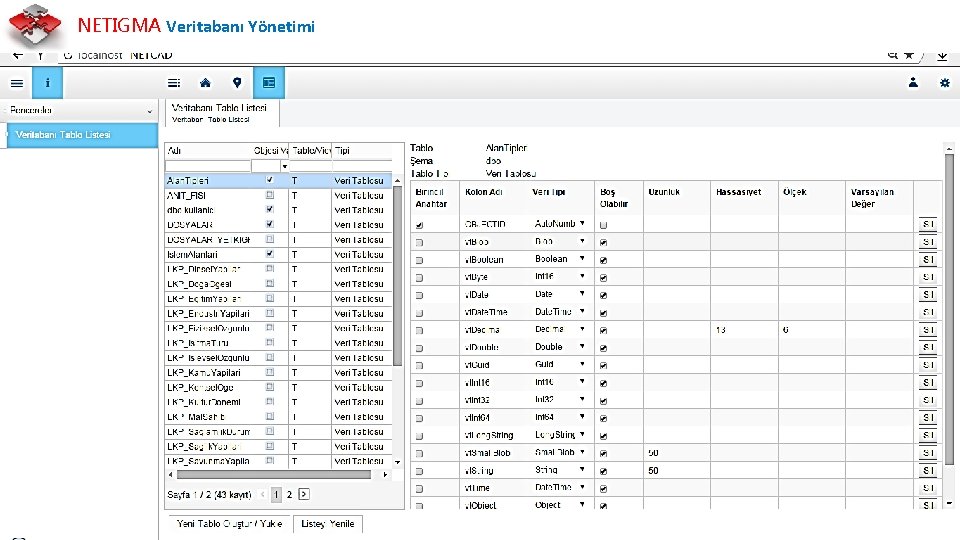Click the action button in vlInt16 row

[928, 383]
